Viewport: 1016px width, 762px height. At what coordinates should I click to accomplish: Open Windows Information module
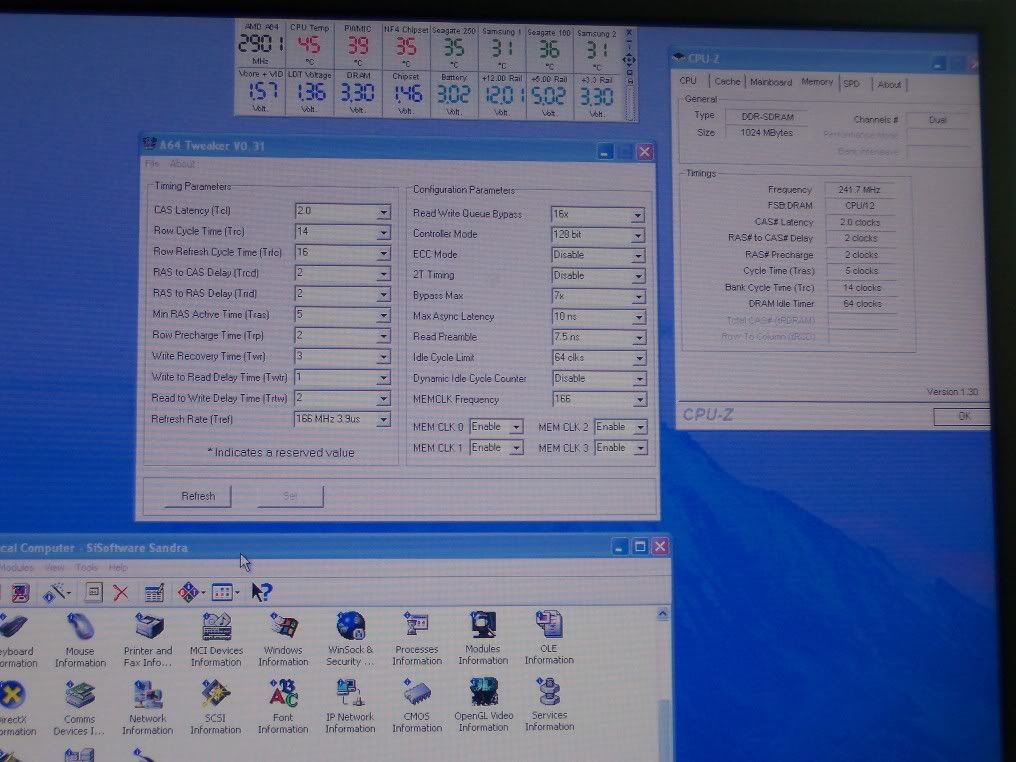click(283, 638)
